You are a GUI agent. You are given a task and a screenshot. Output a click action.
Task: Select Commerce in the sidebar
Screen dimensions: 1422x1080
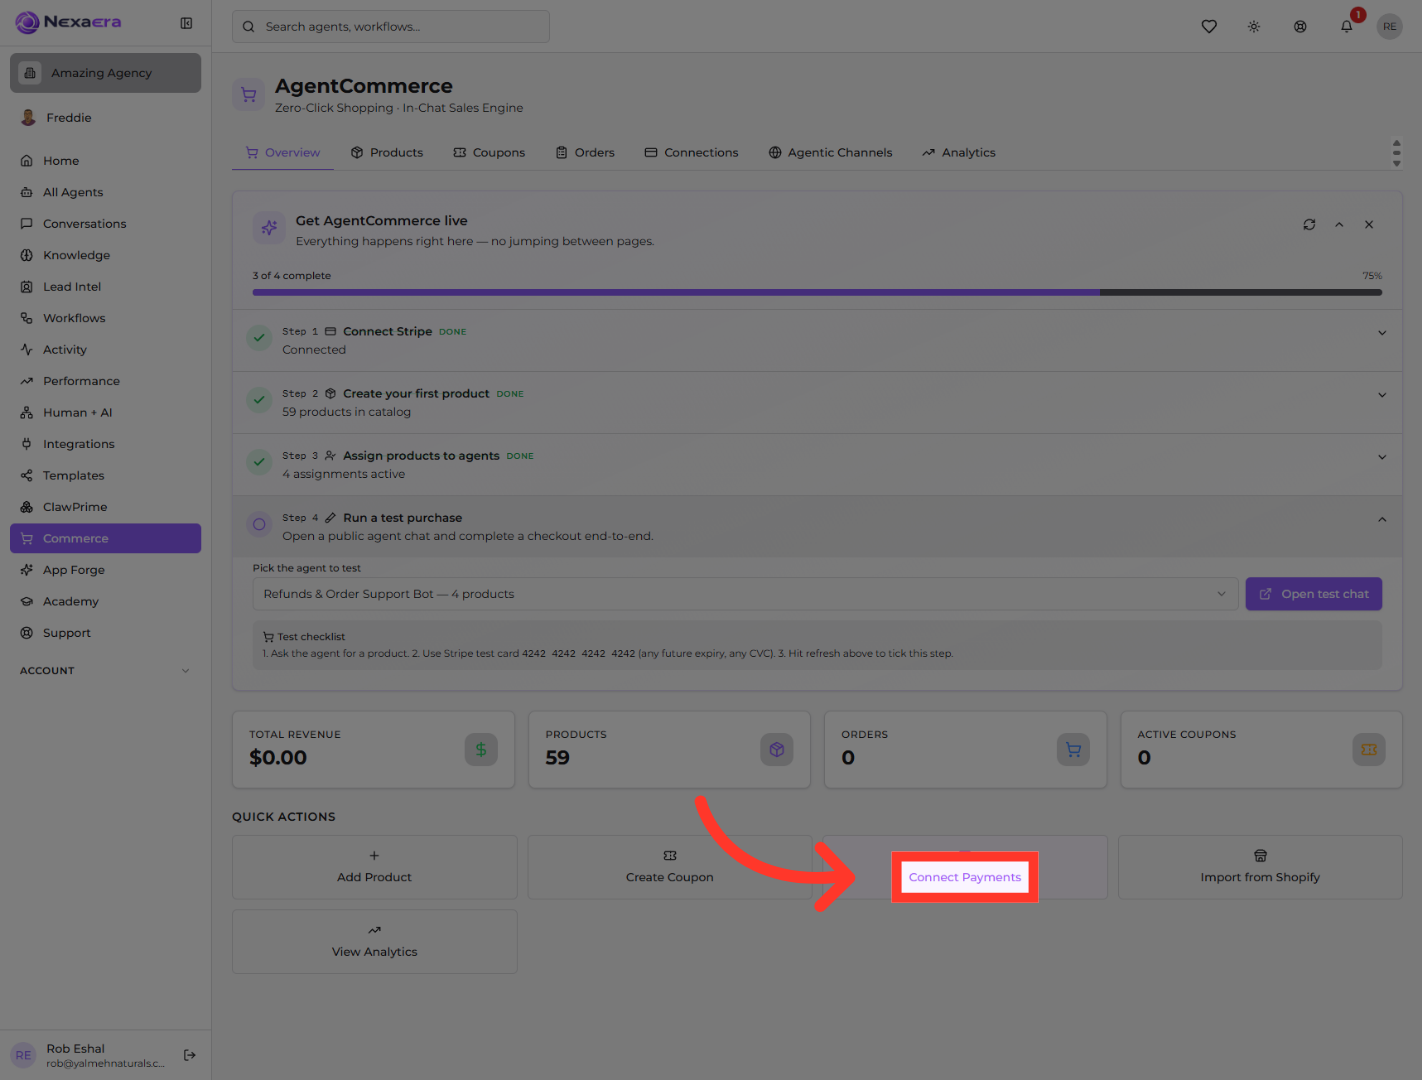105,538
